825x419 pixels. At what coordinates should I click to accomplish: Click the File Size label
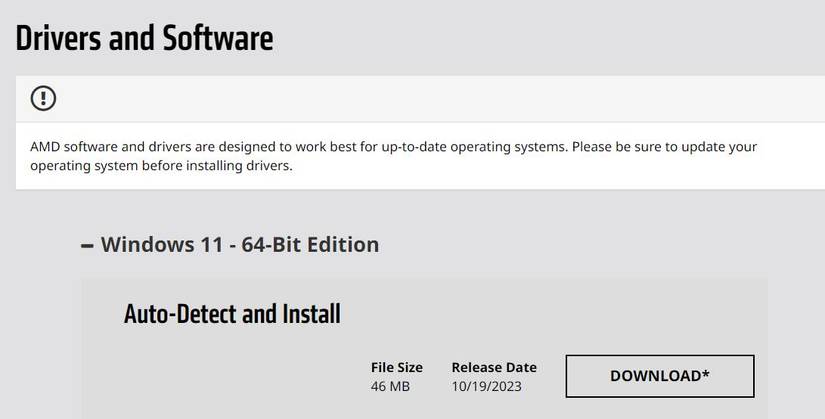click(397, 367)
